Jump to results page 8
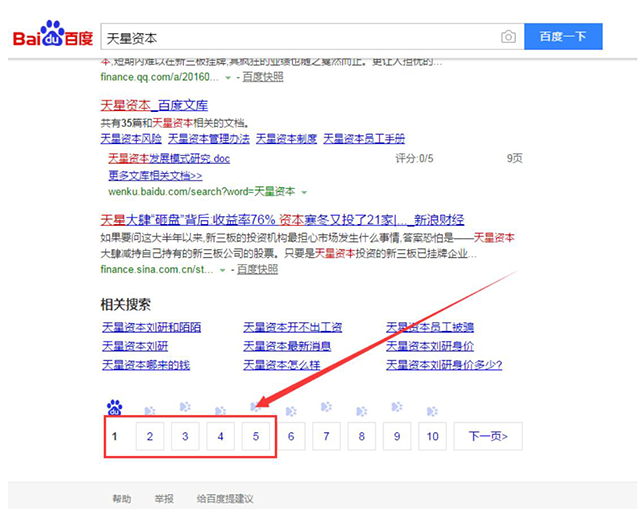640x509 pixels. coord(362,436)
